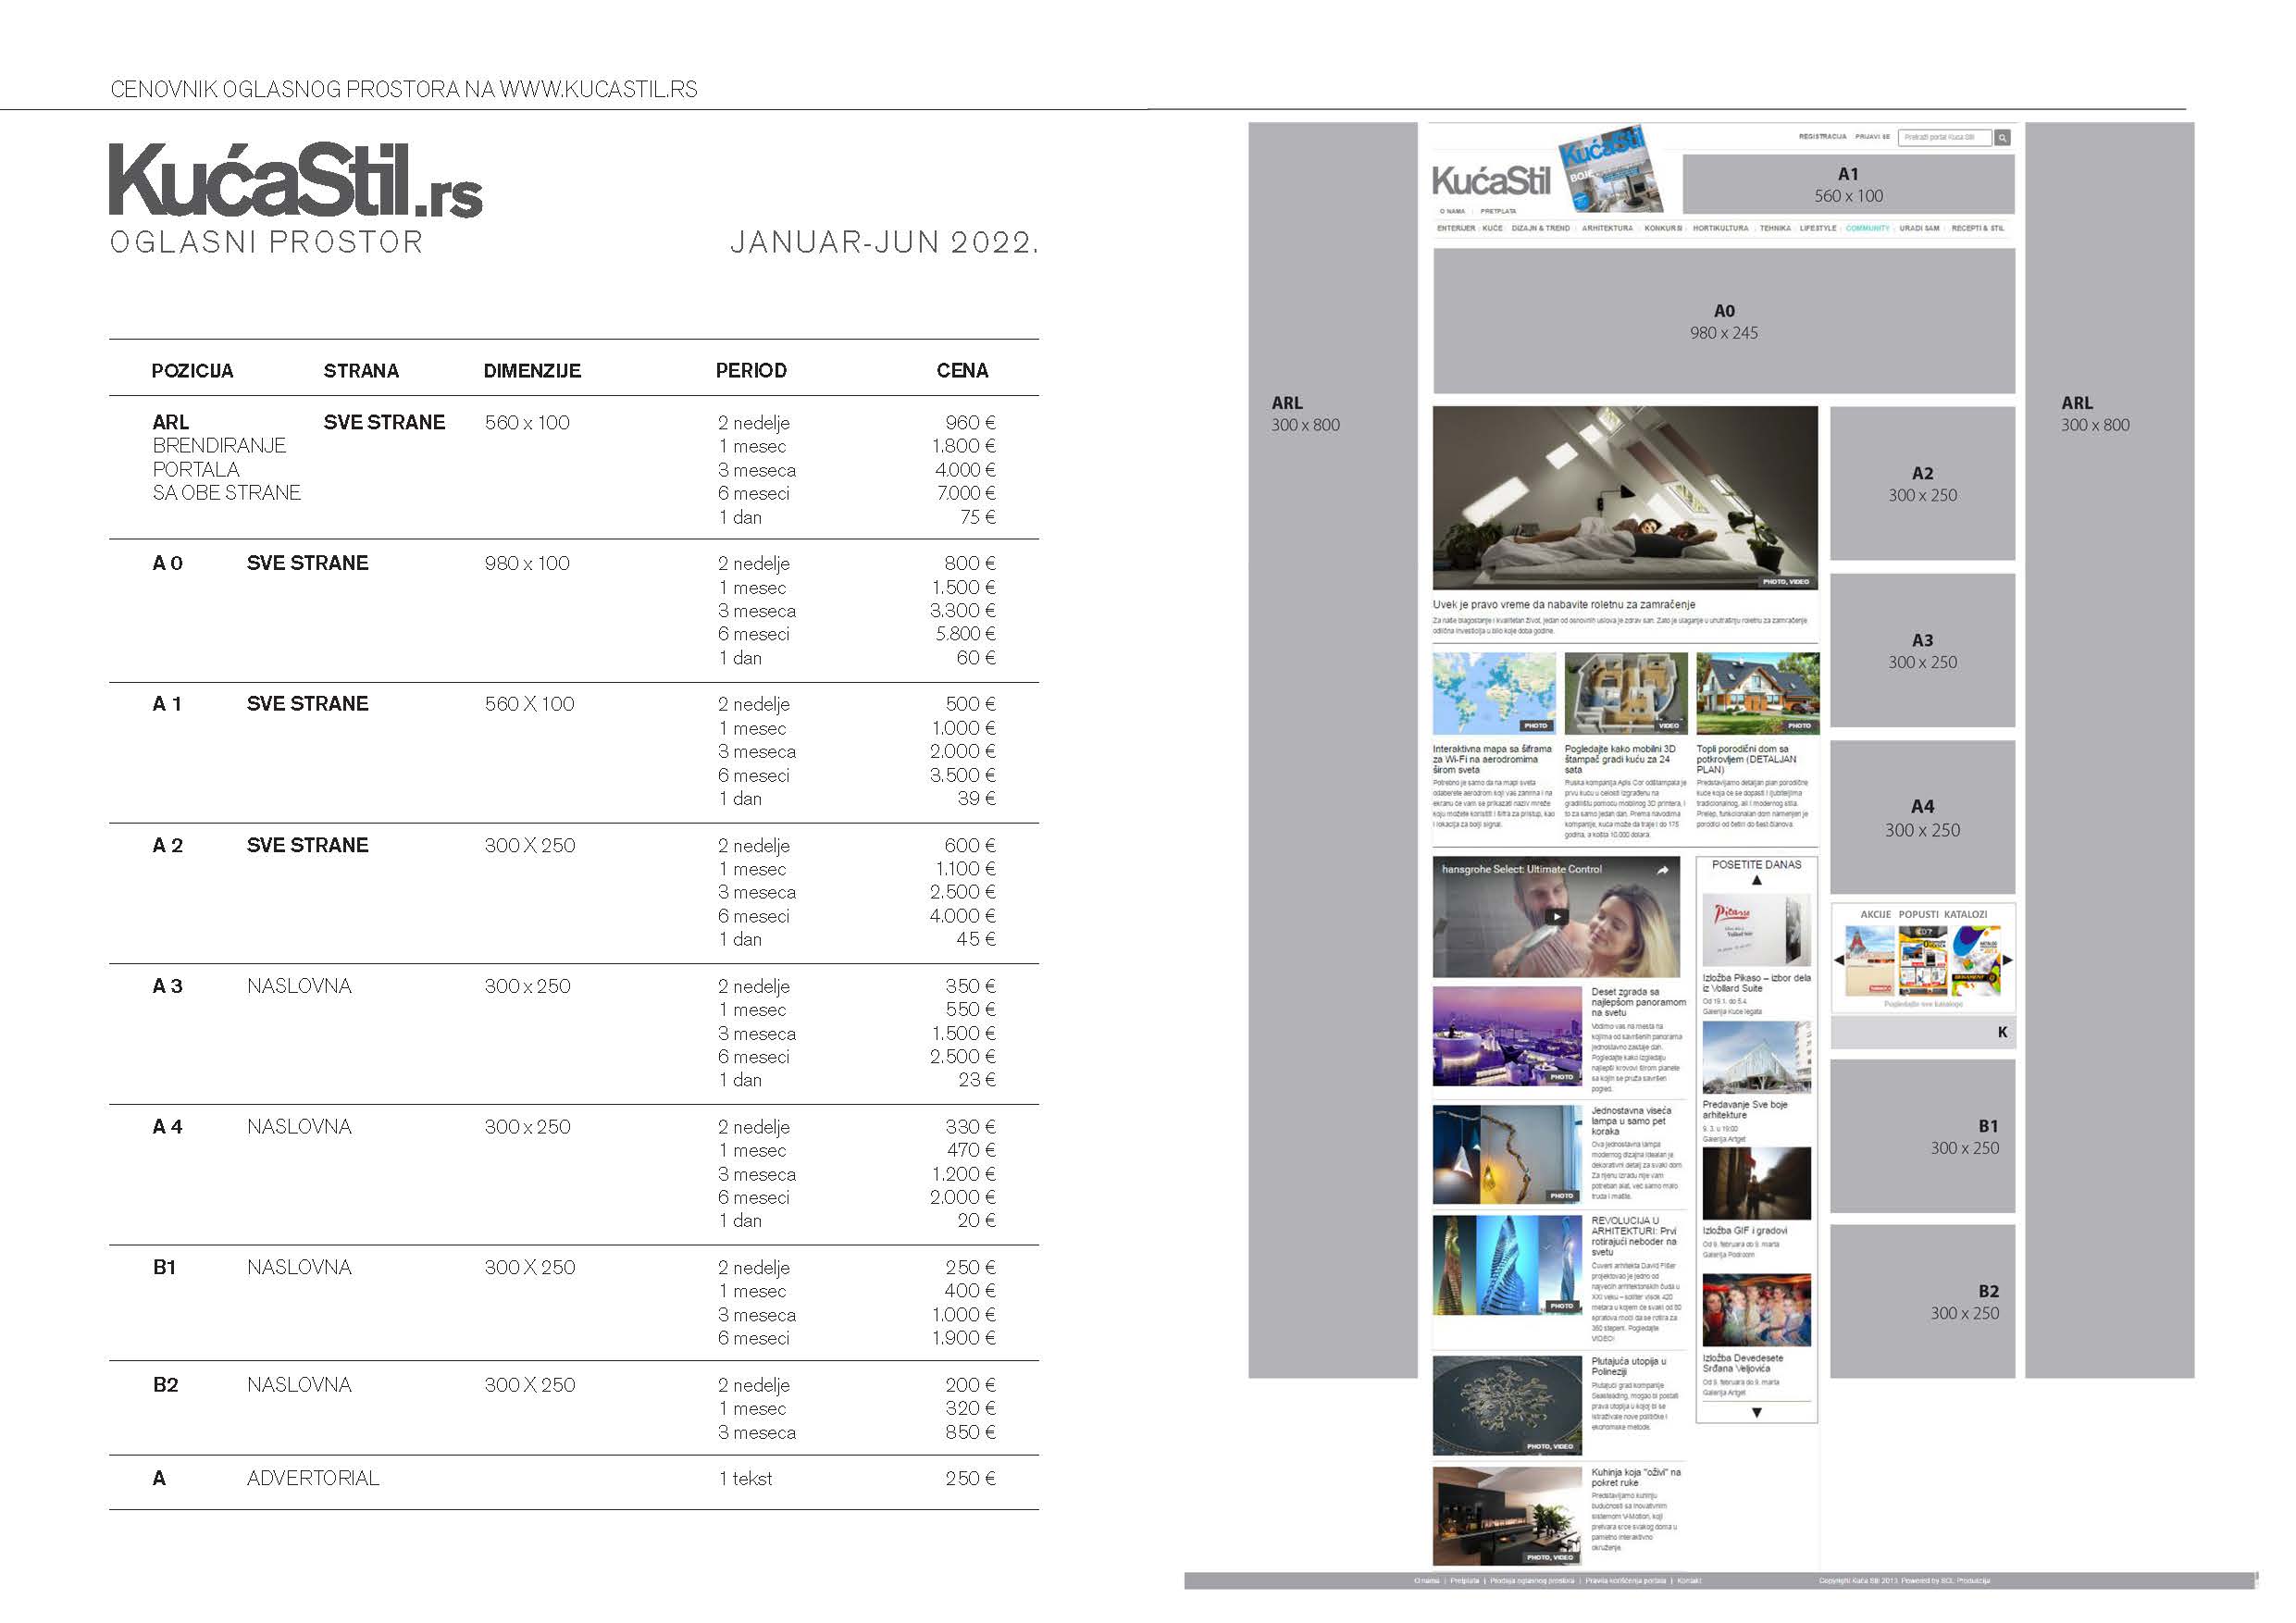Select LIFESTYLE in the navigation bar
The width and height of the screenshot is (2296, 1623).
(x=1818, y=229)
